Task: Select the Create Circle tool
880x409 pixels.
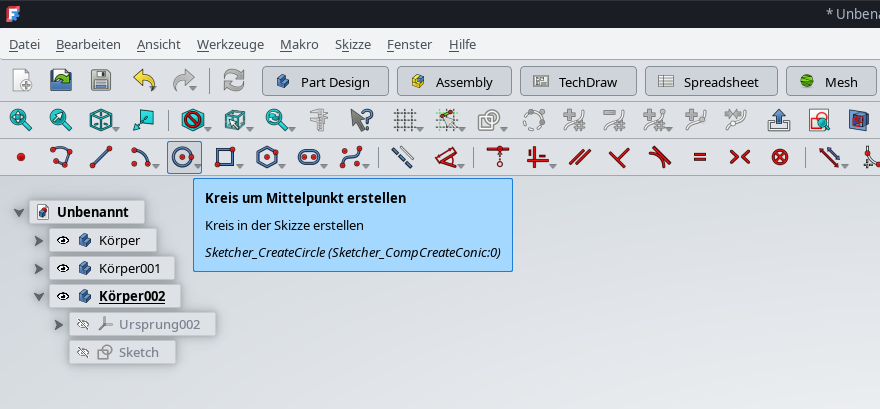Action: [x=181, y=157]
